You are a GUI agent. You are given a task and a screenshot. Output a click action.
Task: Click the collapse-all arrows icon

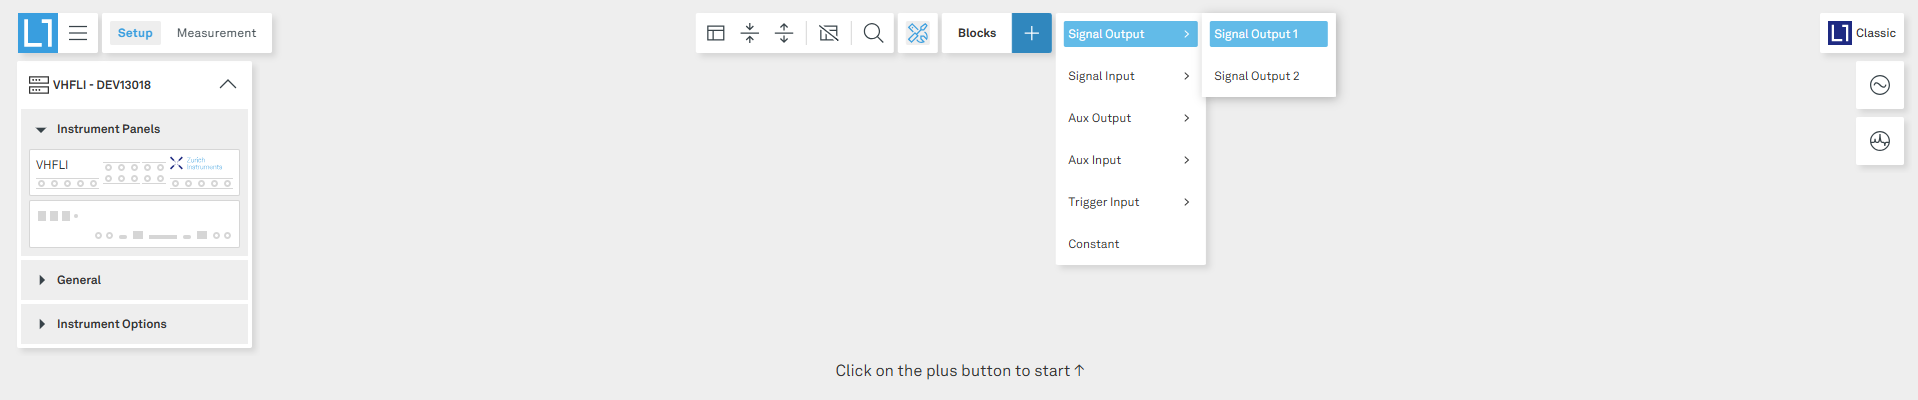click(750, 33)
